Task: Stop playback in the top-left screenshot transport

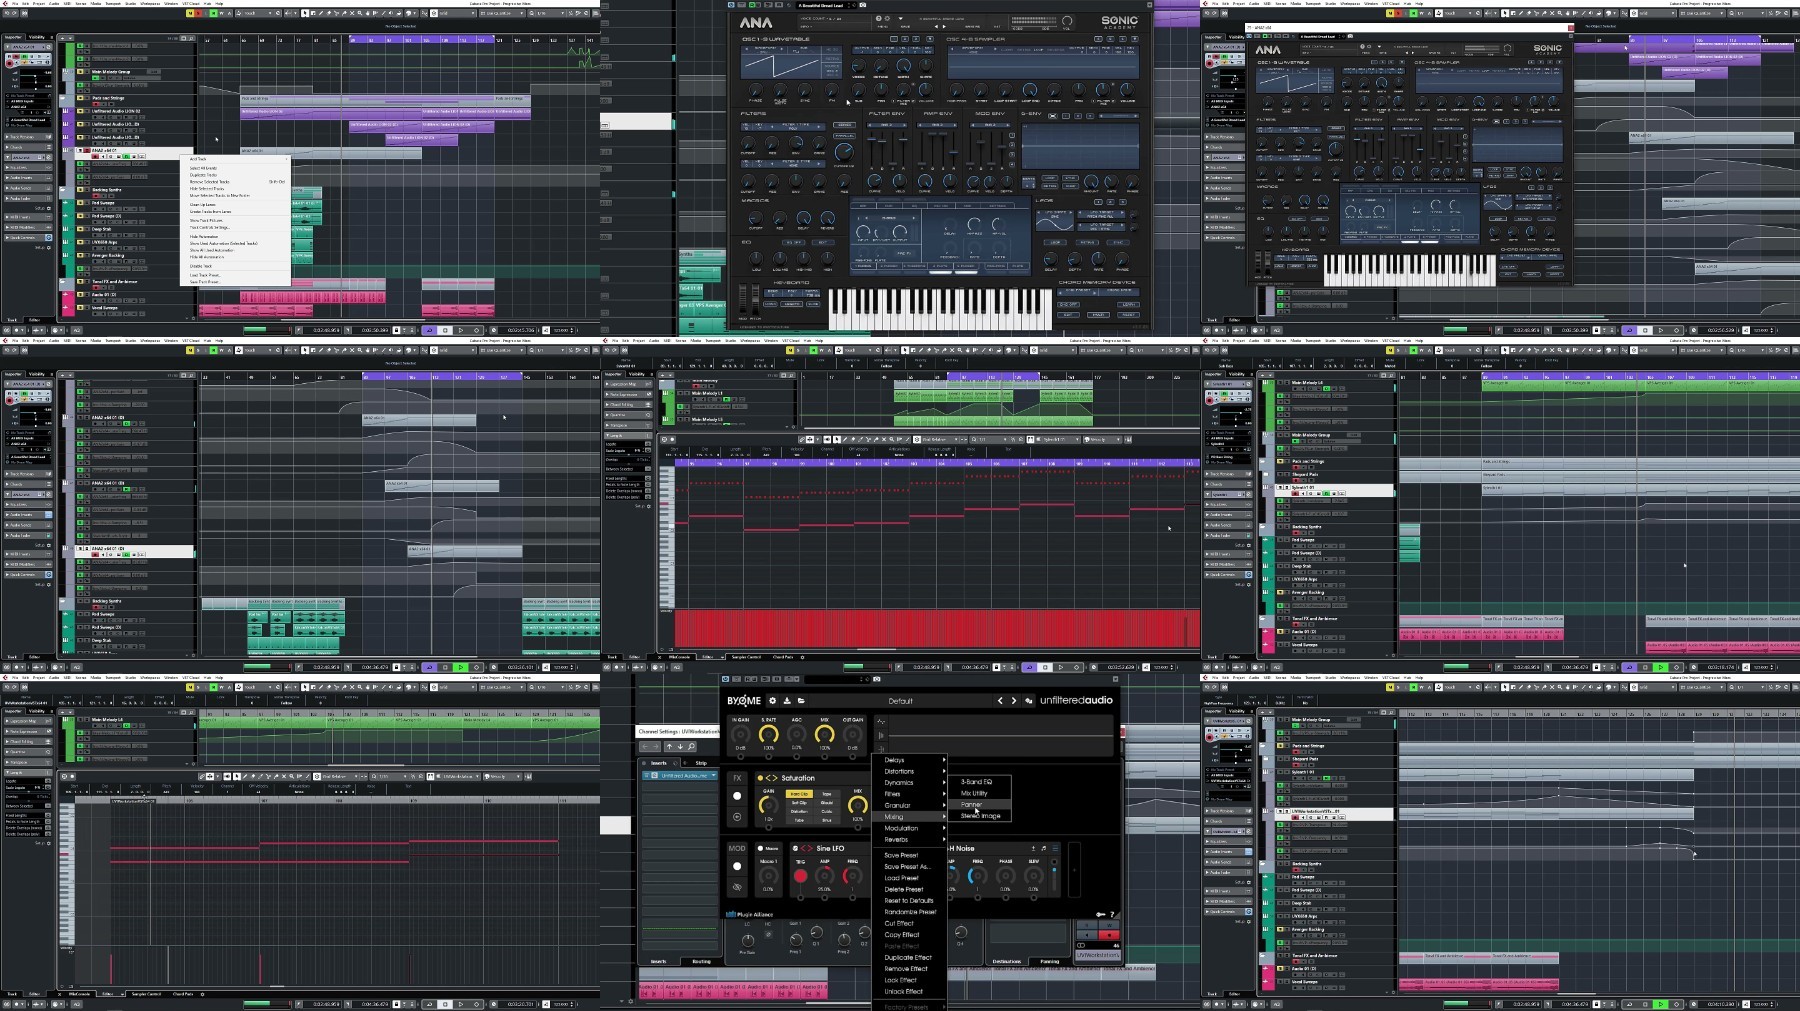Action: pos(445,330)
